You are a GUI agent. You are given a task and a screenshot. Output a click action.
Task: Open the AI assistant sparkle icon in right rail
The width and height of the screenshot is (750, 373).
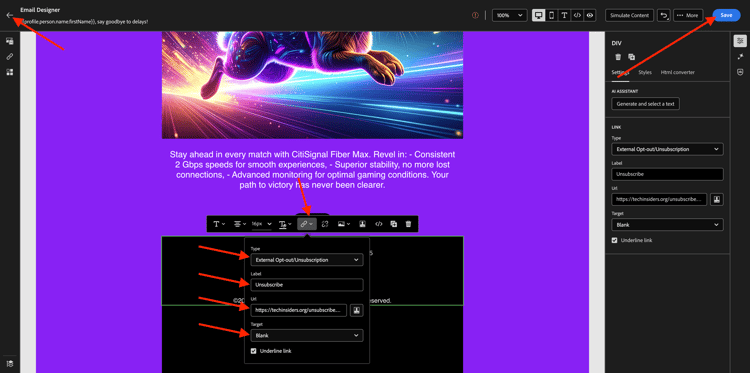click(x=740, y=56)
